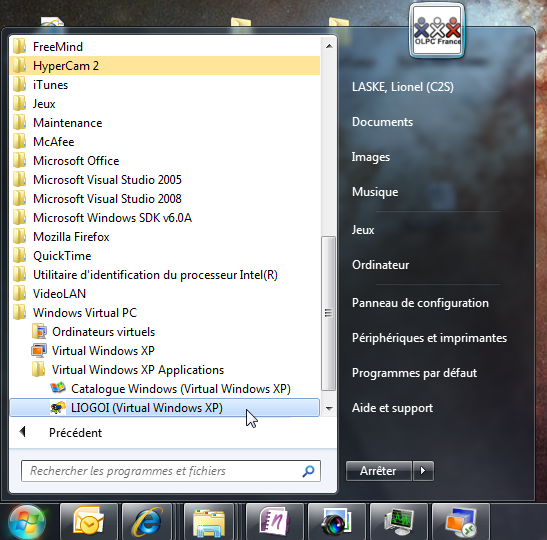Open Microsoft Visual Studio 2005 folder
This screenshot has width=547, height=540.
pos(165,180)
